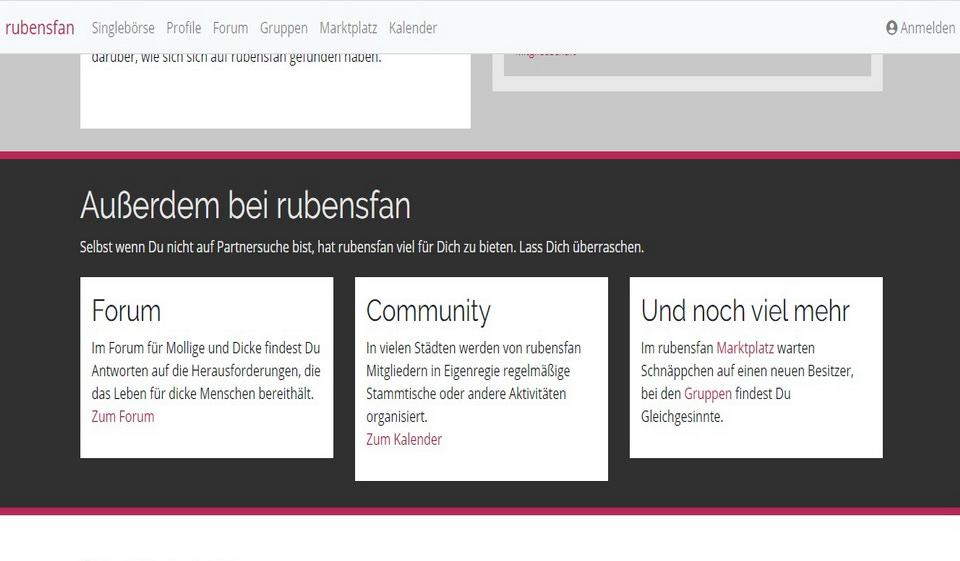The image size is (960, 561).
Task: Click the Forum card heading
Action: 126,311
